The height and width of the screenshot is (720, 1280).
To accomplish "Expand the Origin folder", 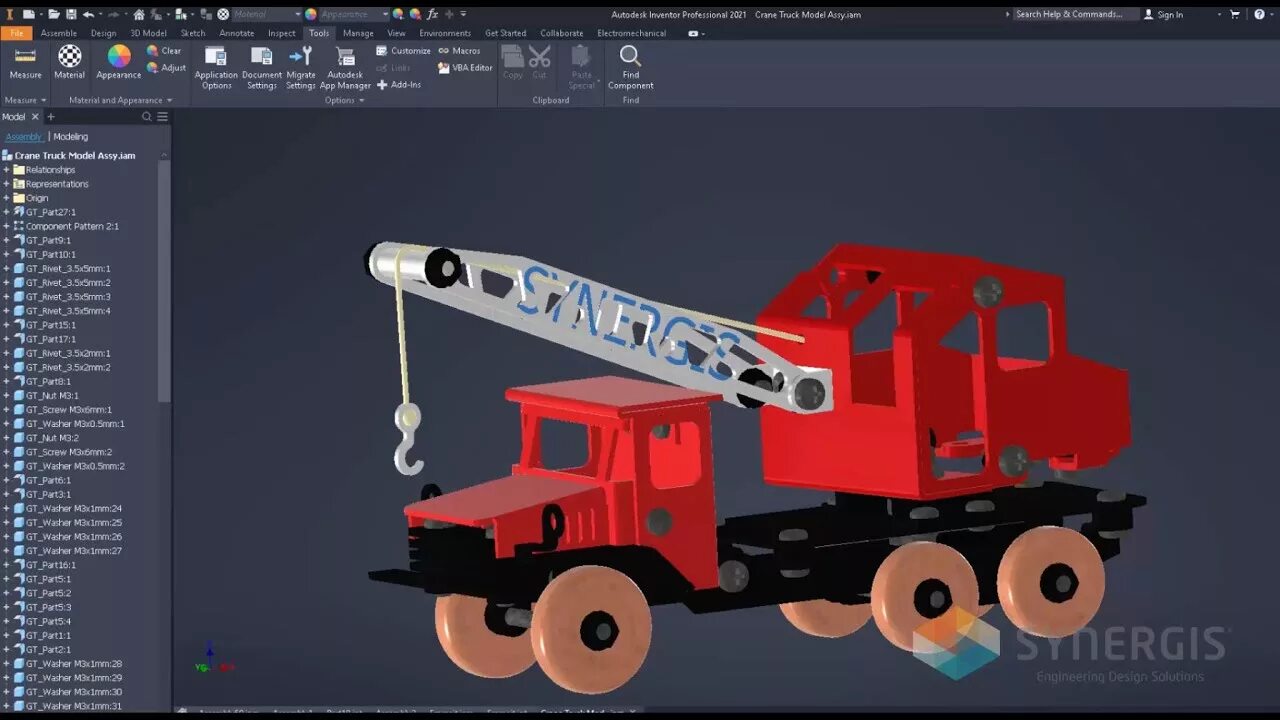I will [6, 198].
